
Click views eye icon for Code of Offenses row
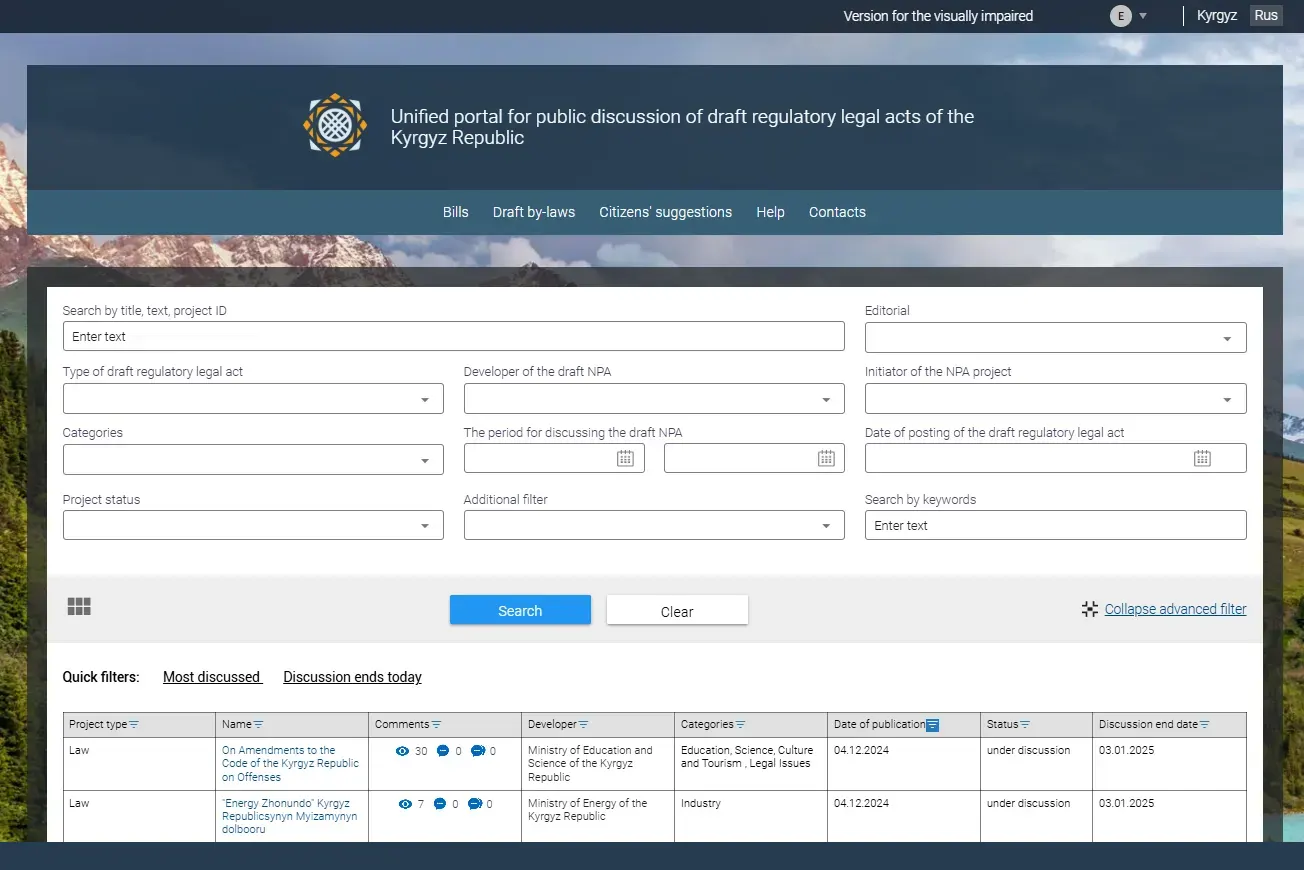(403, 751)
